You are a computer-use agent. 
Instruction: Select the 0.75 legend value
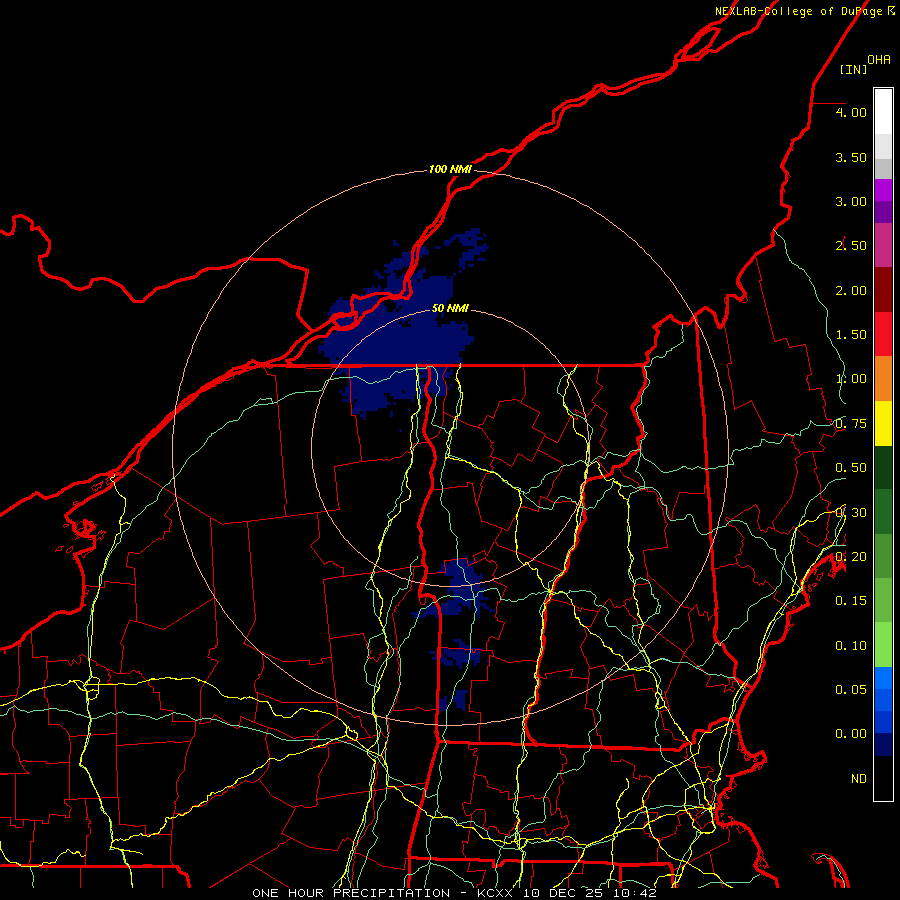coord(851,424)
